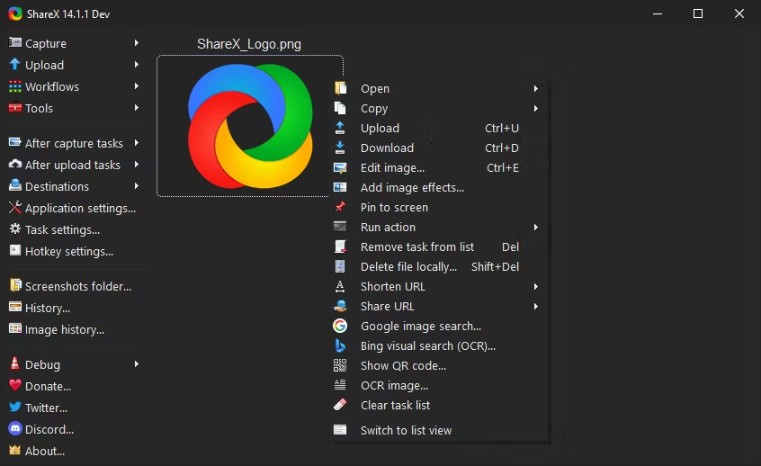761x466 pixels.
Task: Select Edit image from context menu
Action: click(392, 168)
